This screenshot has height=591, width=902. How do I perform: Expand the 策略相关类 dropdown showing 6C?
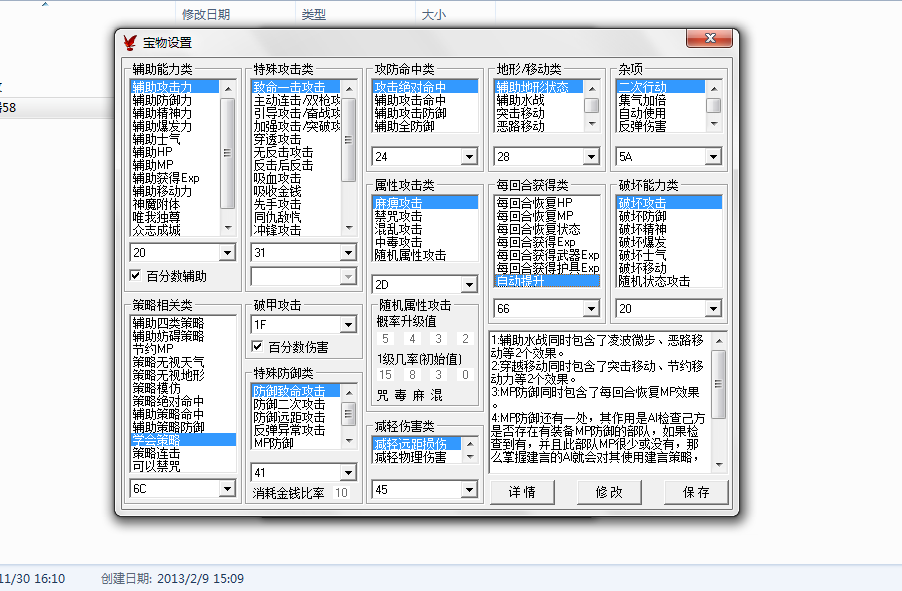[x=226, y=489]
